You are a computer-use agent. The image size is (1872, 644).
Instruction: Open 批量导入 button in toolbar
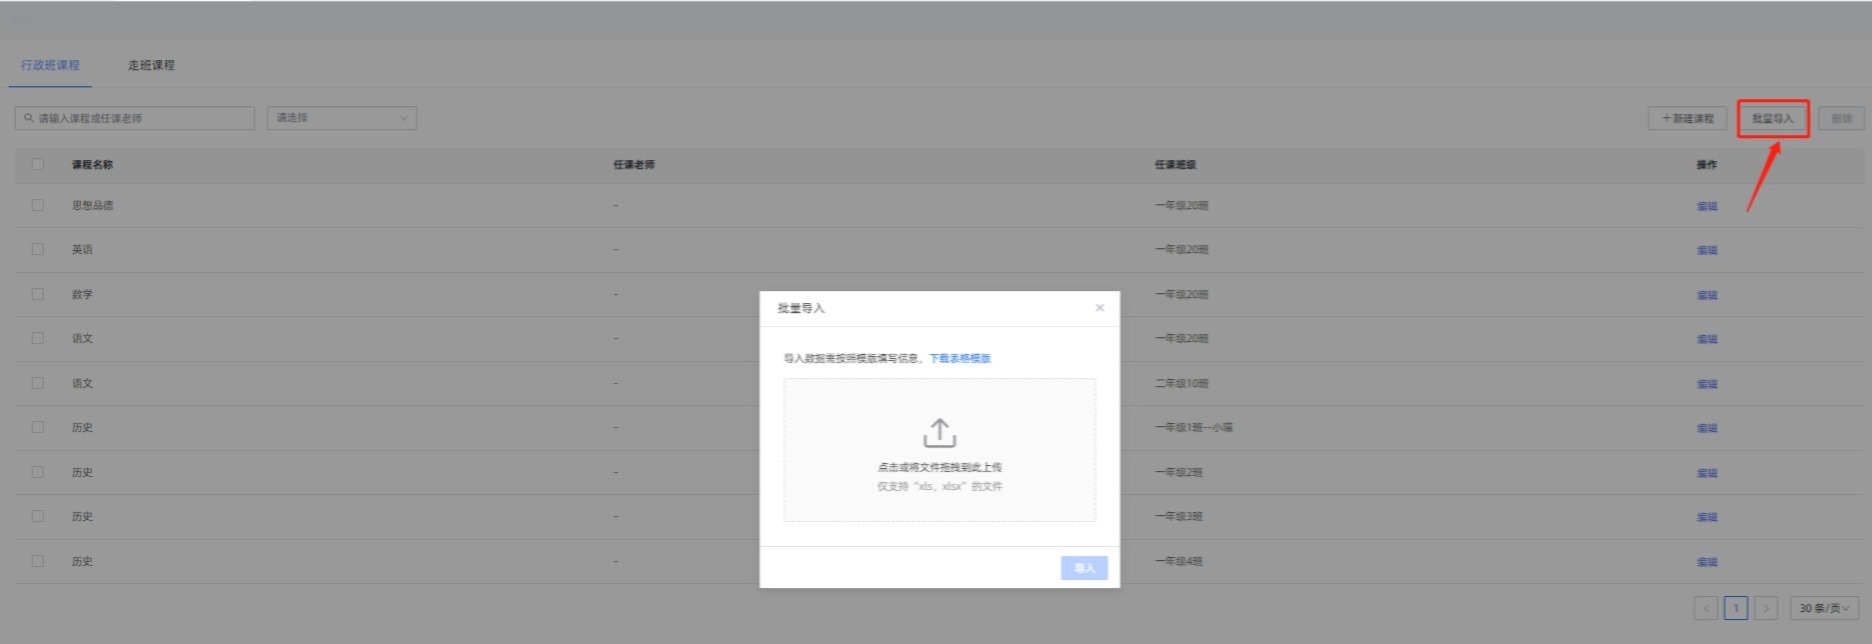1772,118
